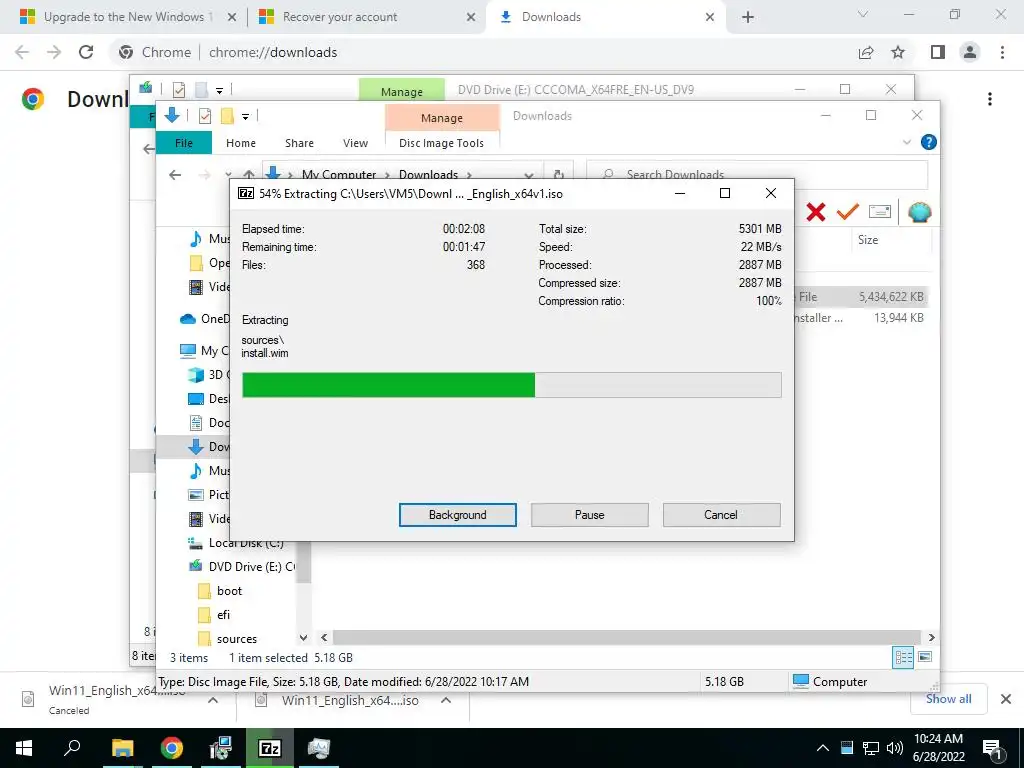
Task: Expand the explorer ribbon chevron
Action: click(906, 142)
